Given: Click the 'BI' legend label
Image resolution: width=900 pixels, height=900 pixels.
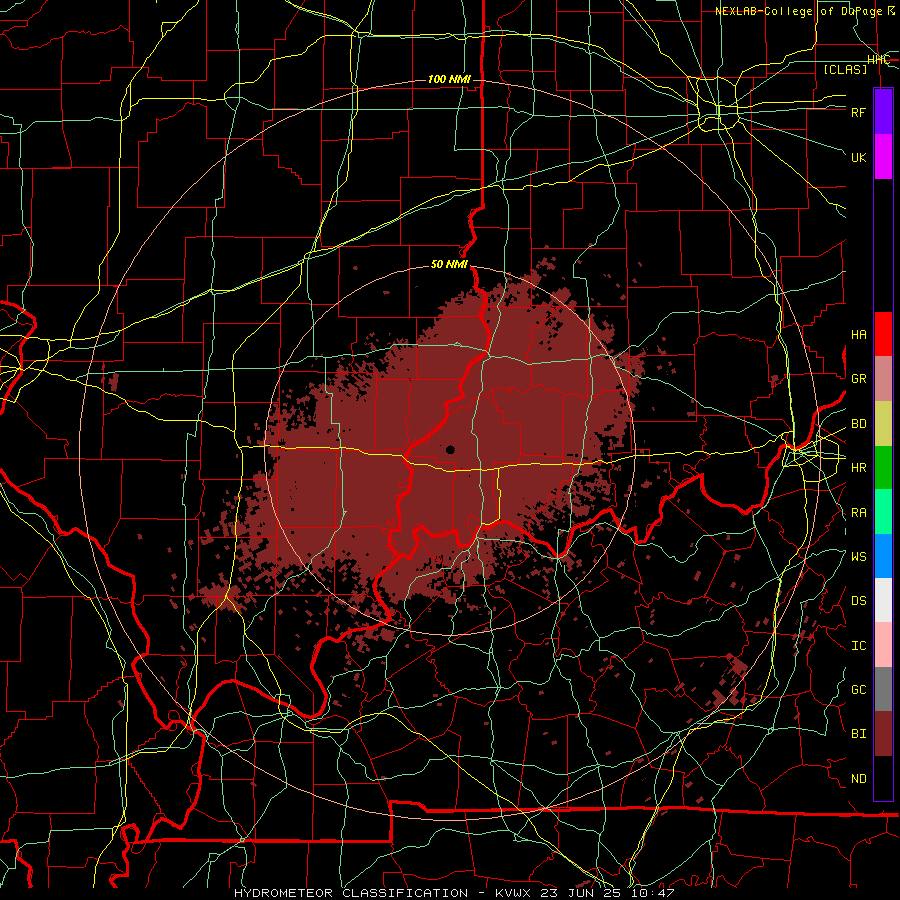Looking at the screenshot, I should [x=858, y=734].
